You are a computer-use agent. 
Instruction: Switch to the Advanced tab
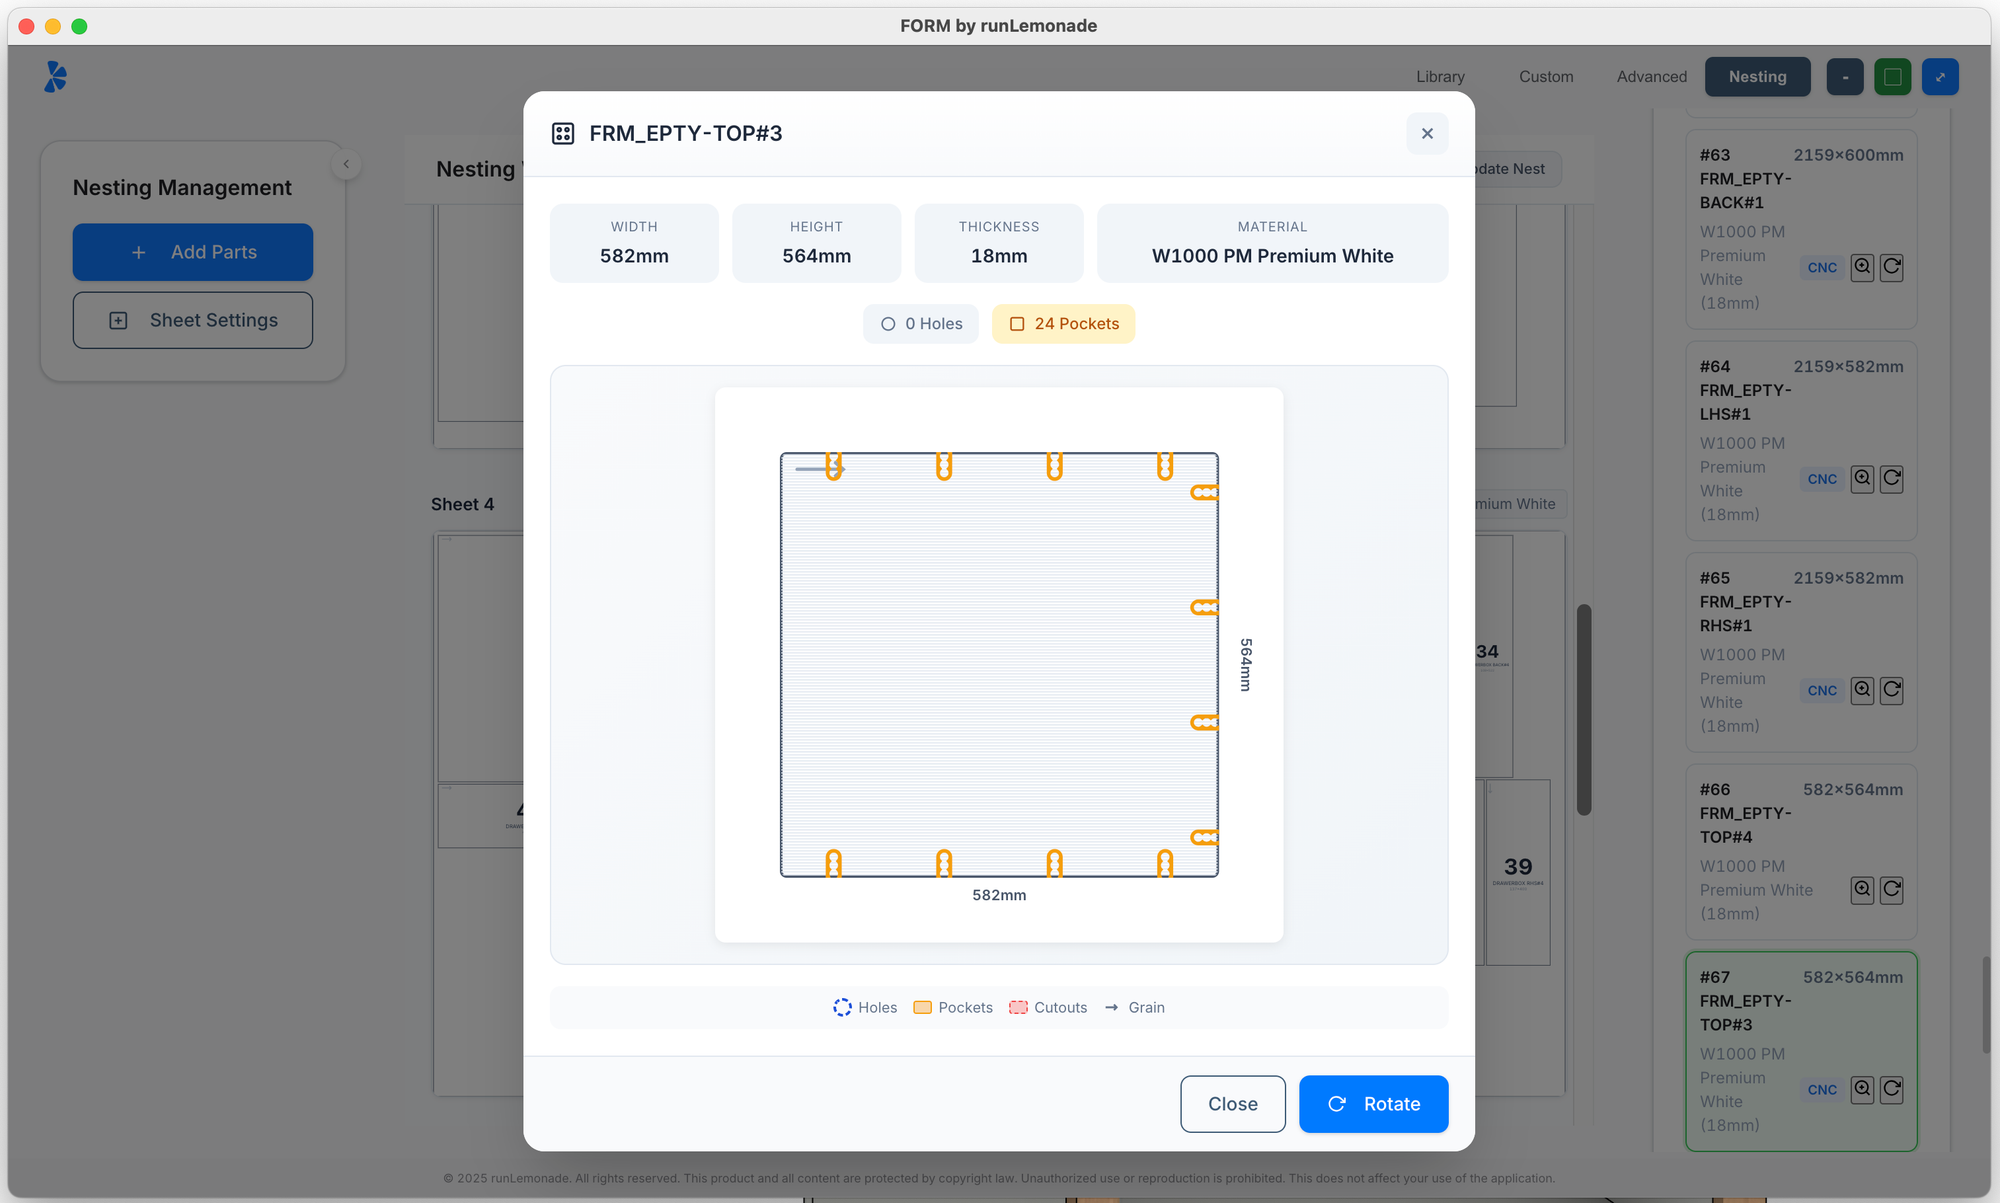[x=1651, y=77]
